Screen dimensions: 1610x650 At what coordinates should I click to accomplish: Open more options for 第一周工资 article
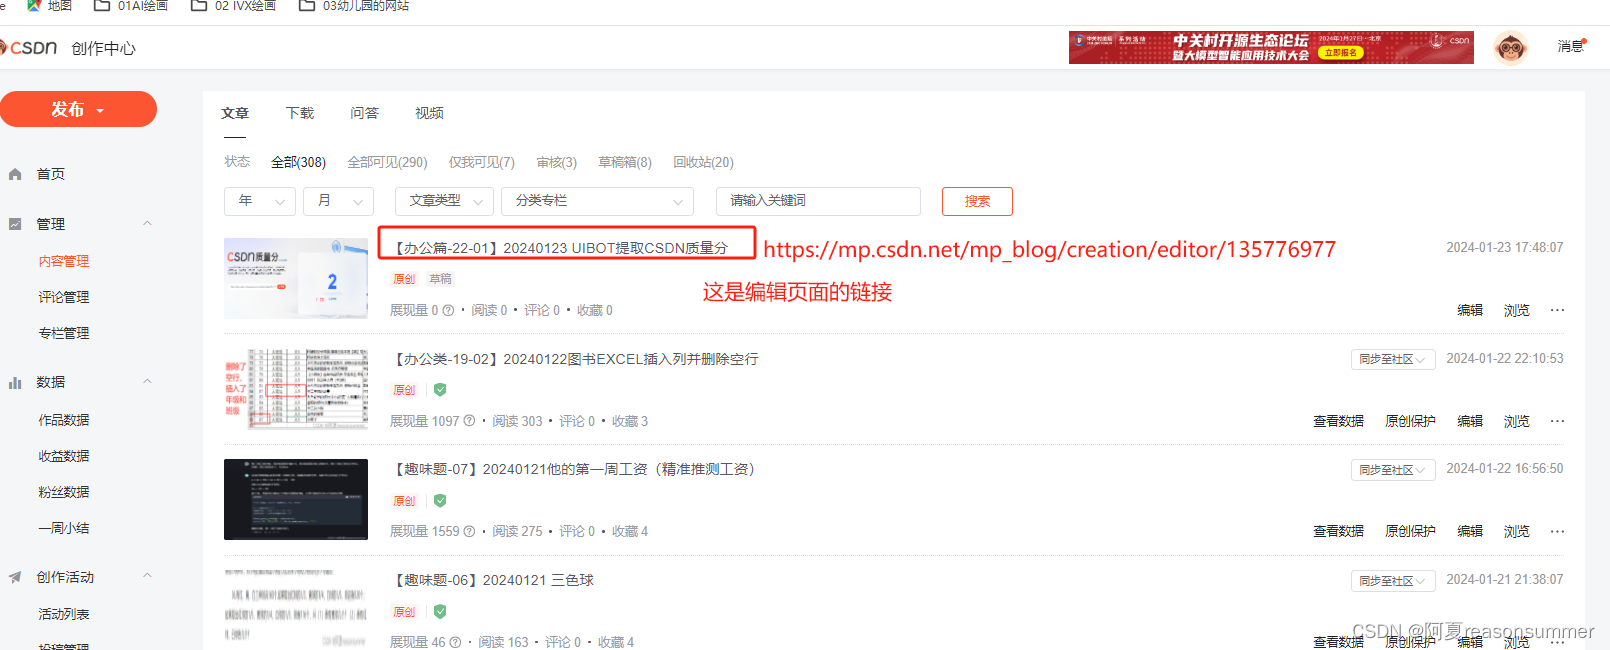(1557, 531)
